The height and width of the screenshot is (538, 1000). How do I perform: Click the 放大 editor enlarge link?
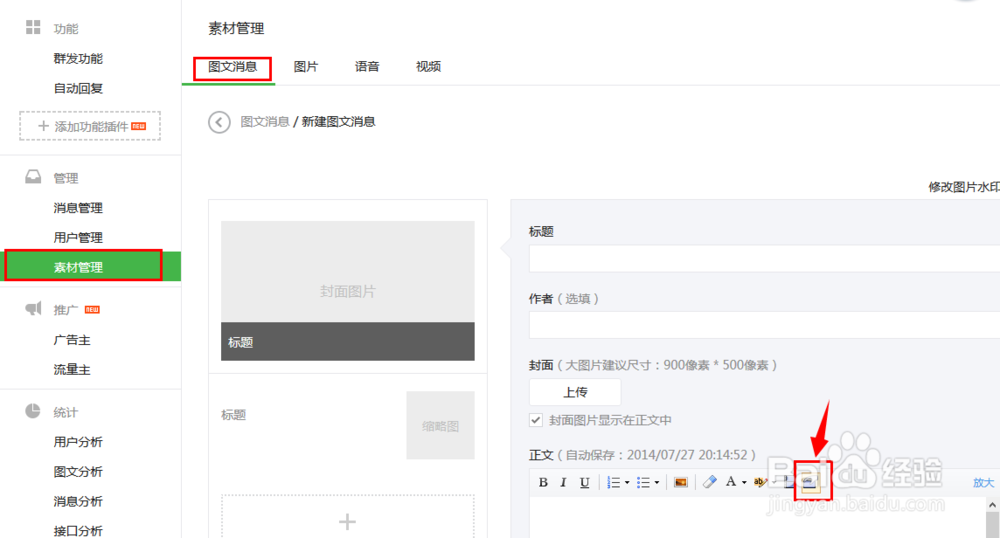click(x=983, y=483)
